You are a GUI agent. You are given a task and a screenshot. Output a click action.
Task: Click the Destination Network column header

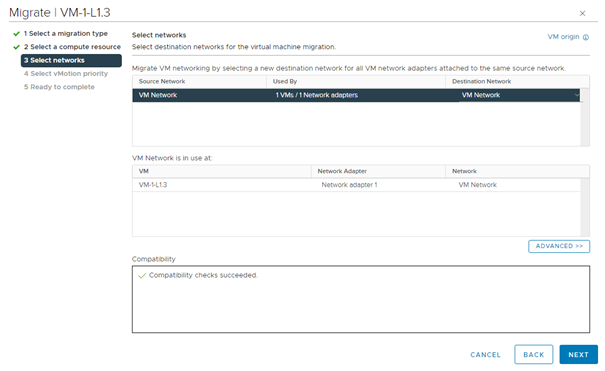click(517, 81)
